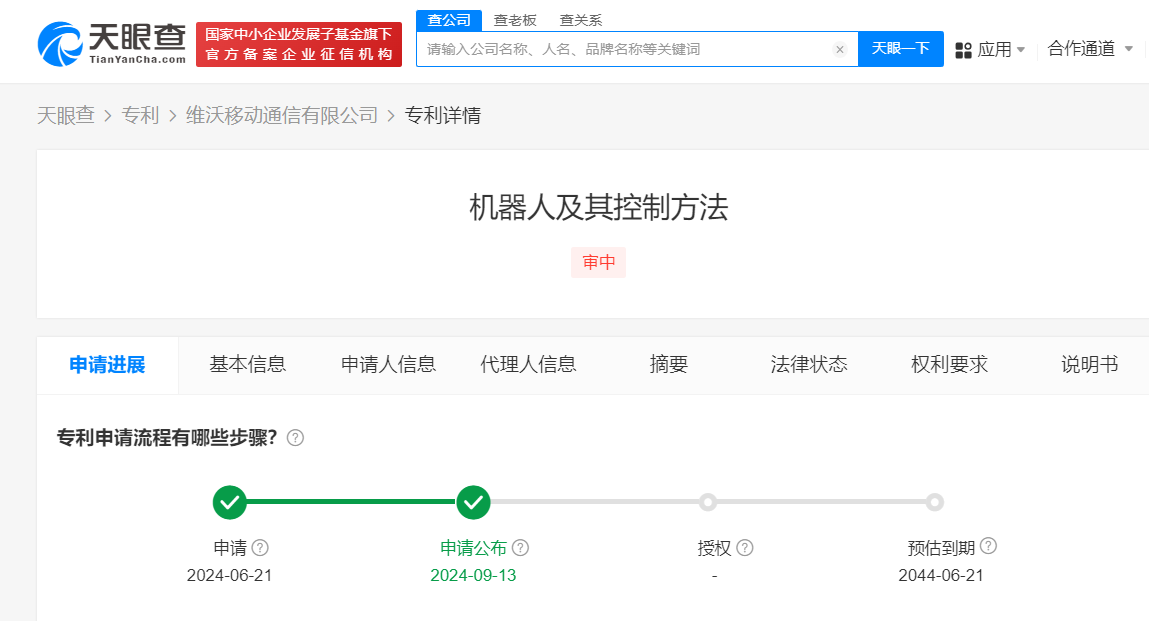This screenshot has width=1149, height=621.
Task: Click help icon next to 专利申请流程有哪些步骤
Action: [295, 438]
